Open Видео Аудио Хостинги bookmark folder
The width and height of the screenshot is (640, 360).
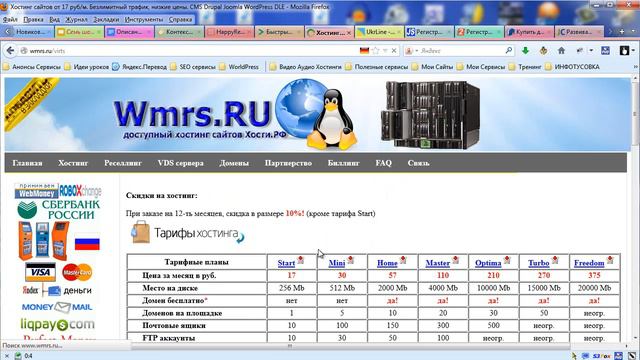tap(305, 67)
